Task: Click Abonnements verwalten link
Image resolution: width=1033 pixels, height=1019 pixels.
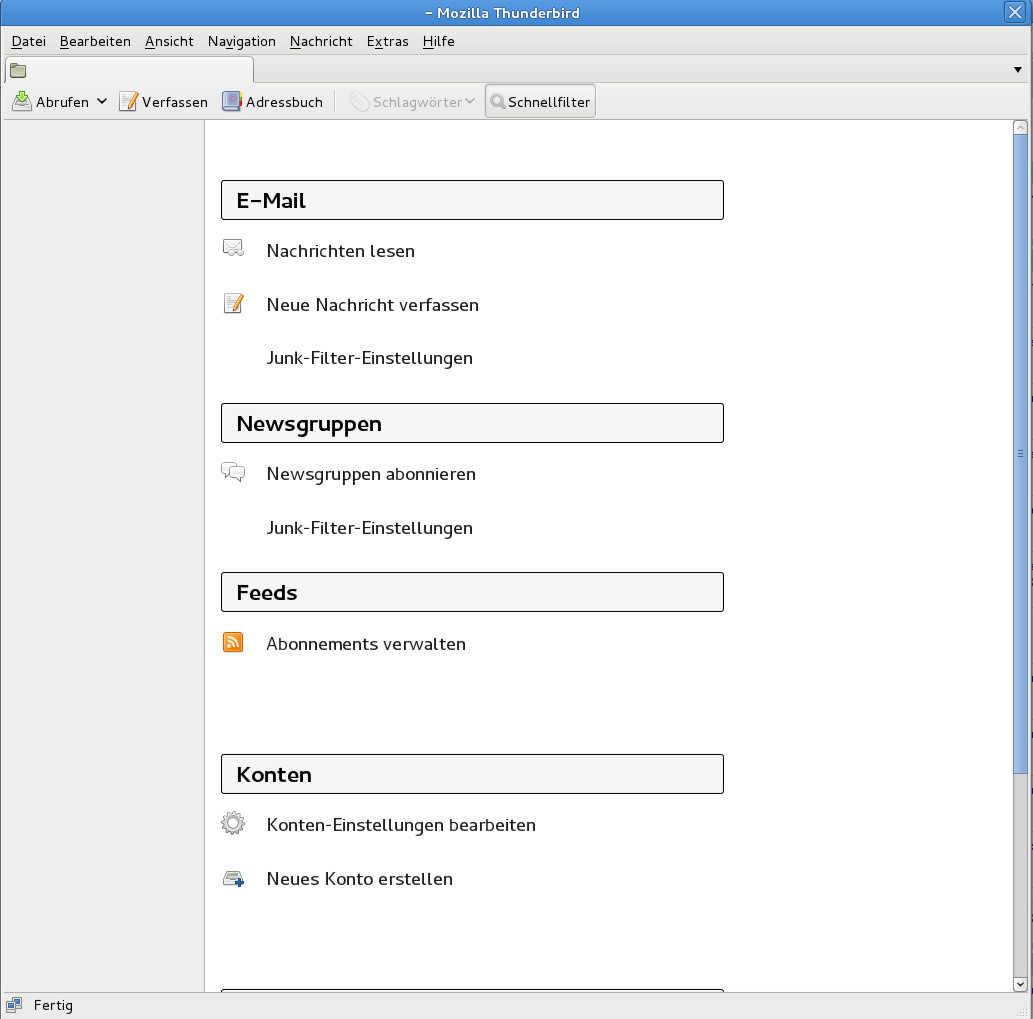Action: click(366, 644)
